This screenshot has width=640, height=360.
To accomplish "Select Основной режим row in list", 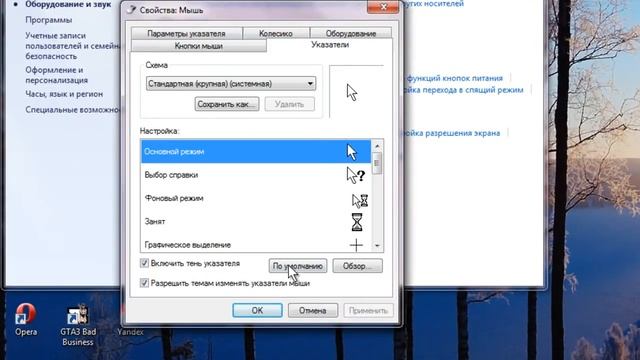I will click(x=256, y=151).
